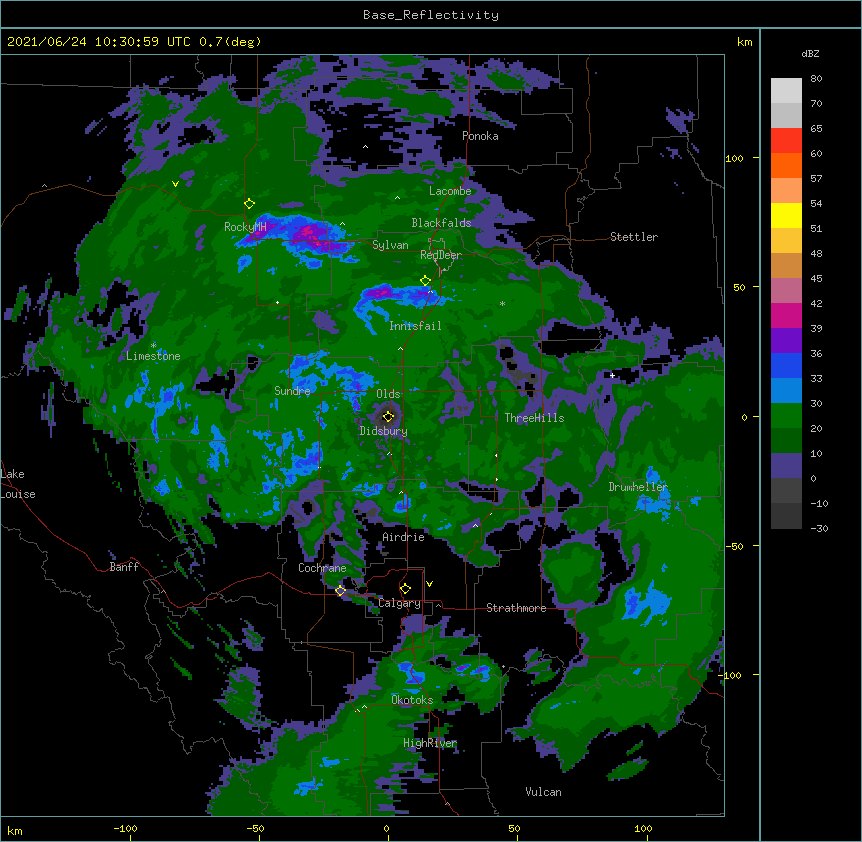Click the Vulcan city label
This screenshot has width=862, height=842.
click(x=543, y=792)
